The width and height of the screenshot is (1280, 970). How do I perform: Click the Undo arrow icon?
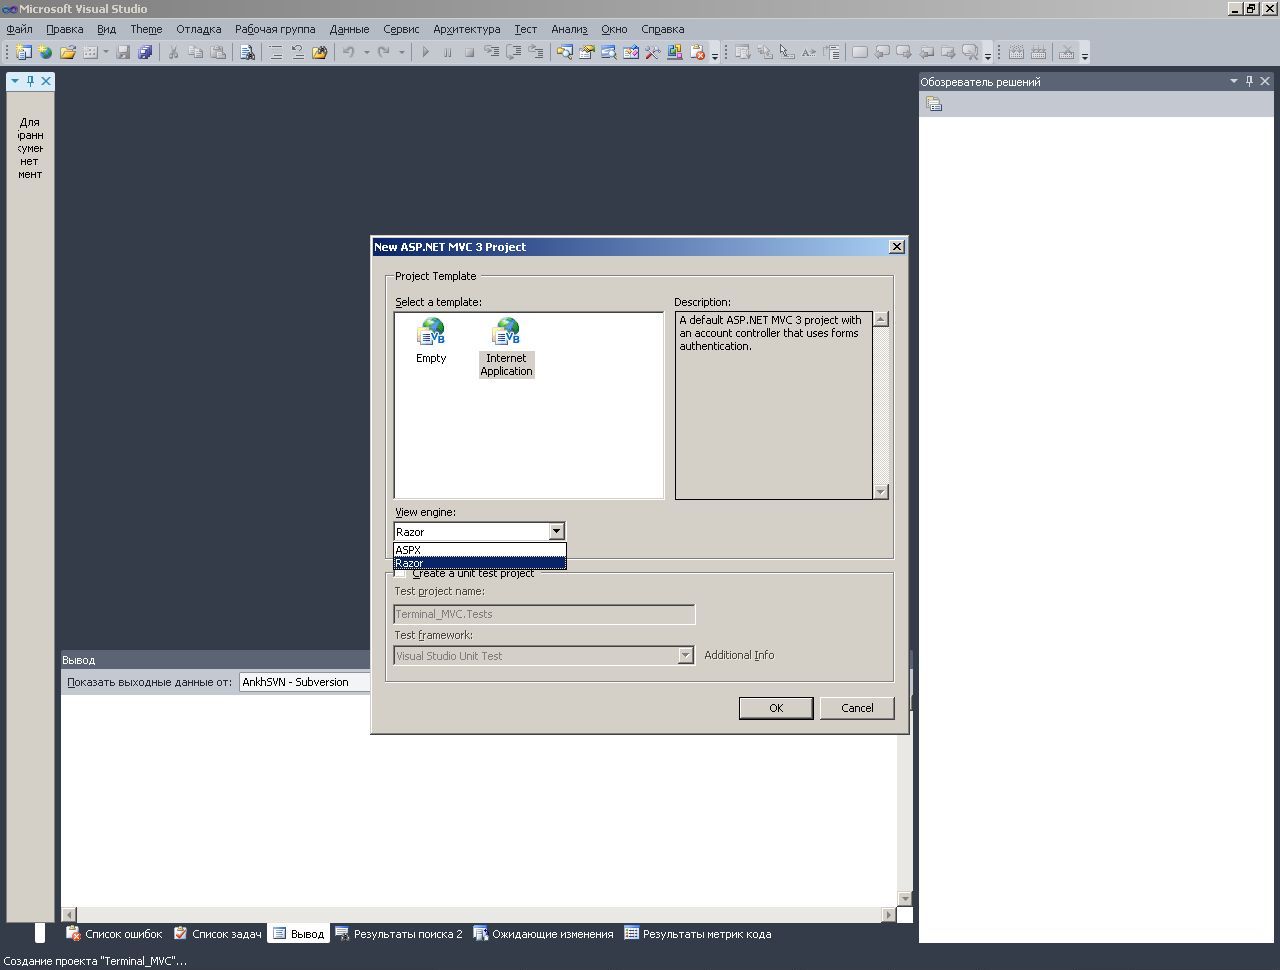pyautogui.click(x=349, y=52)
